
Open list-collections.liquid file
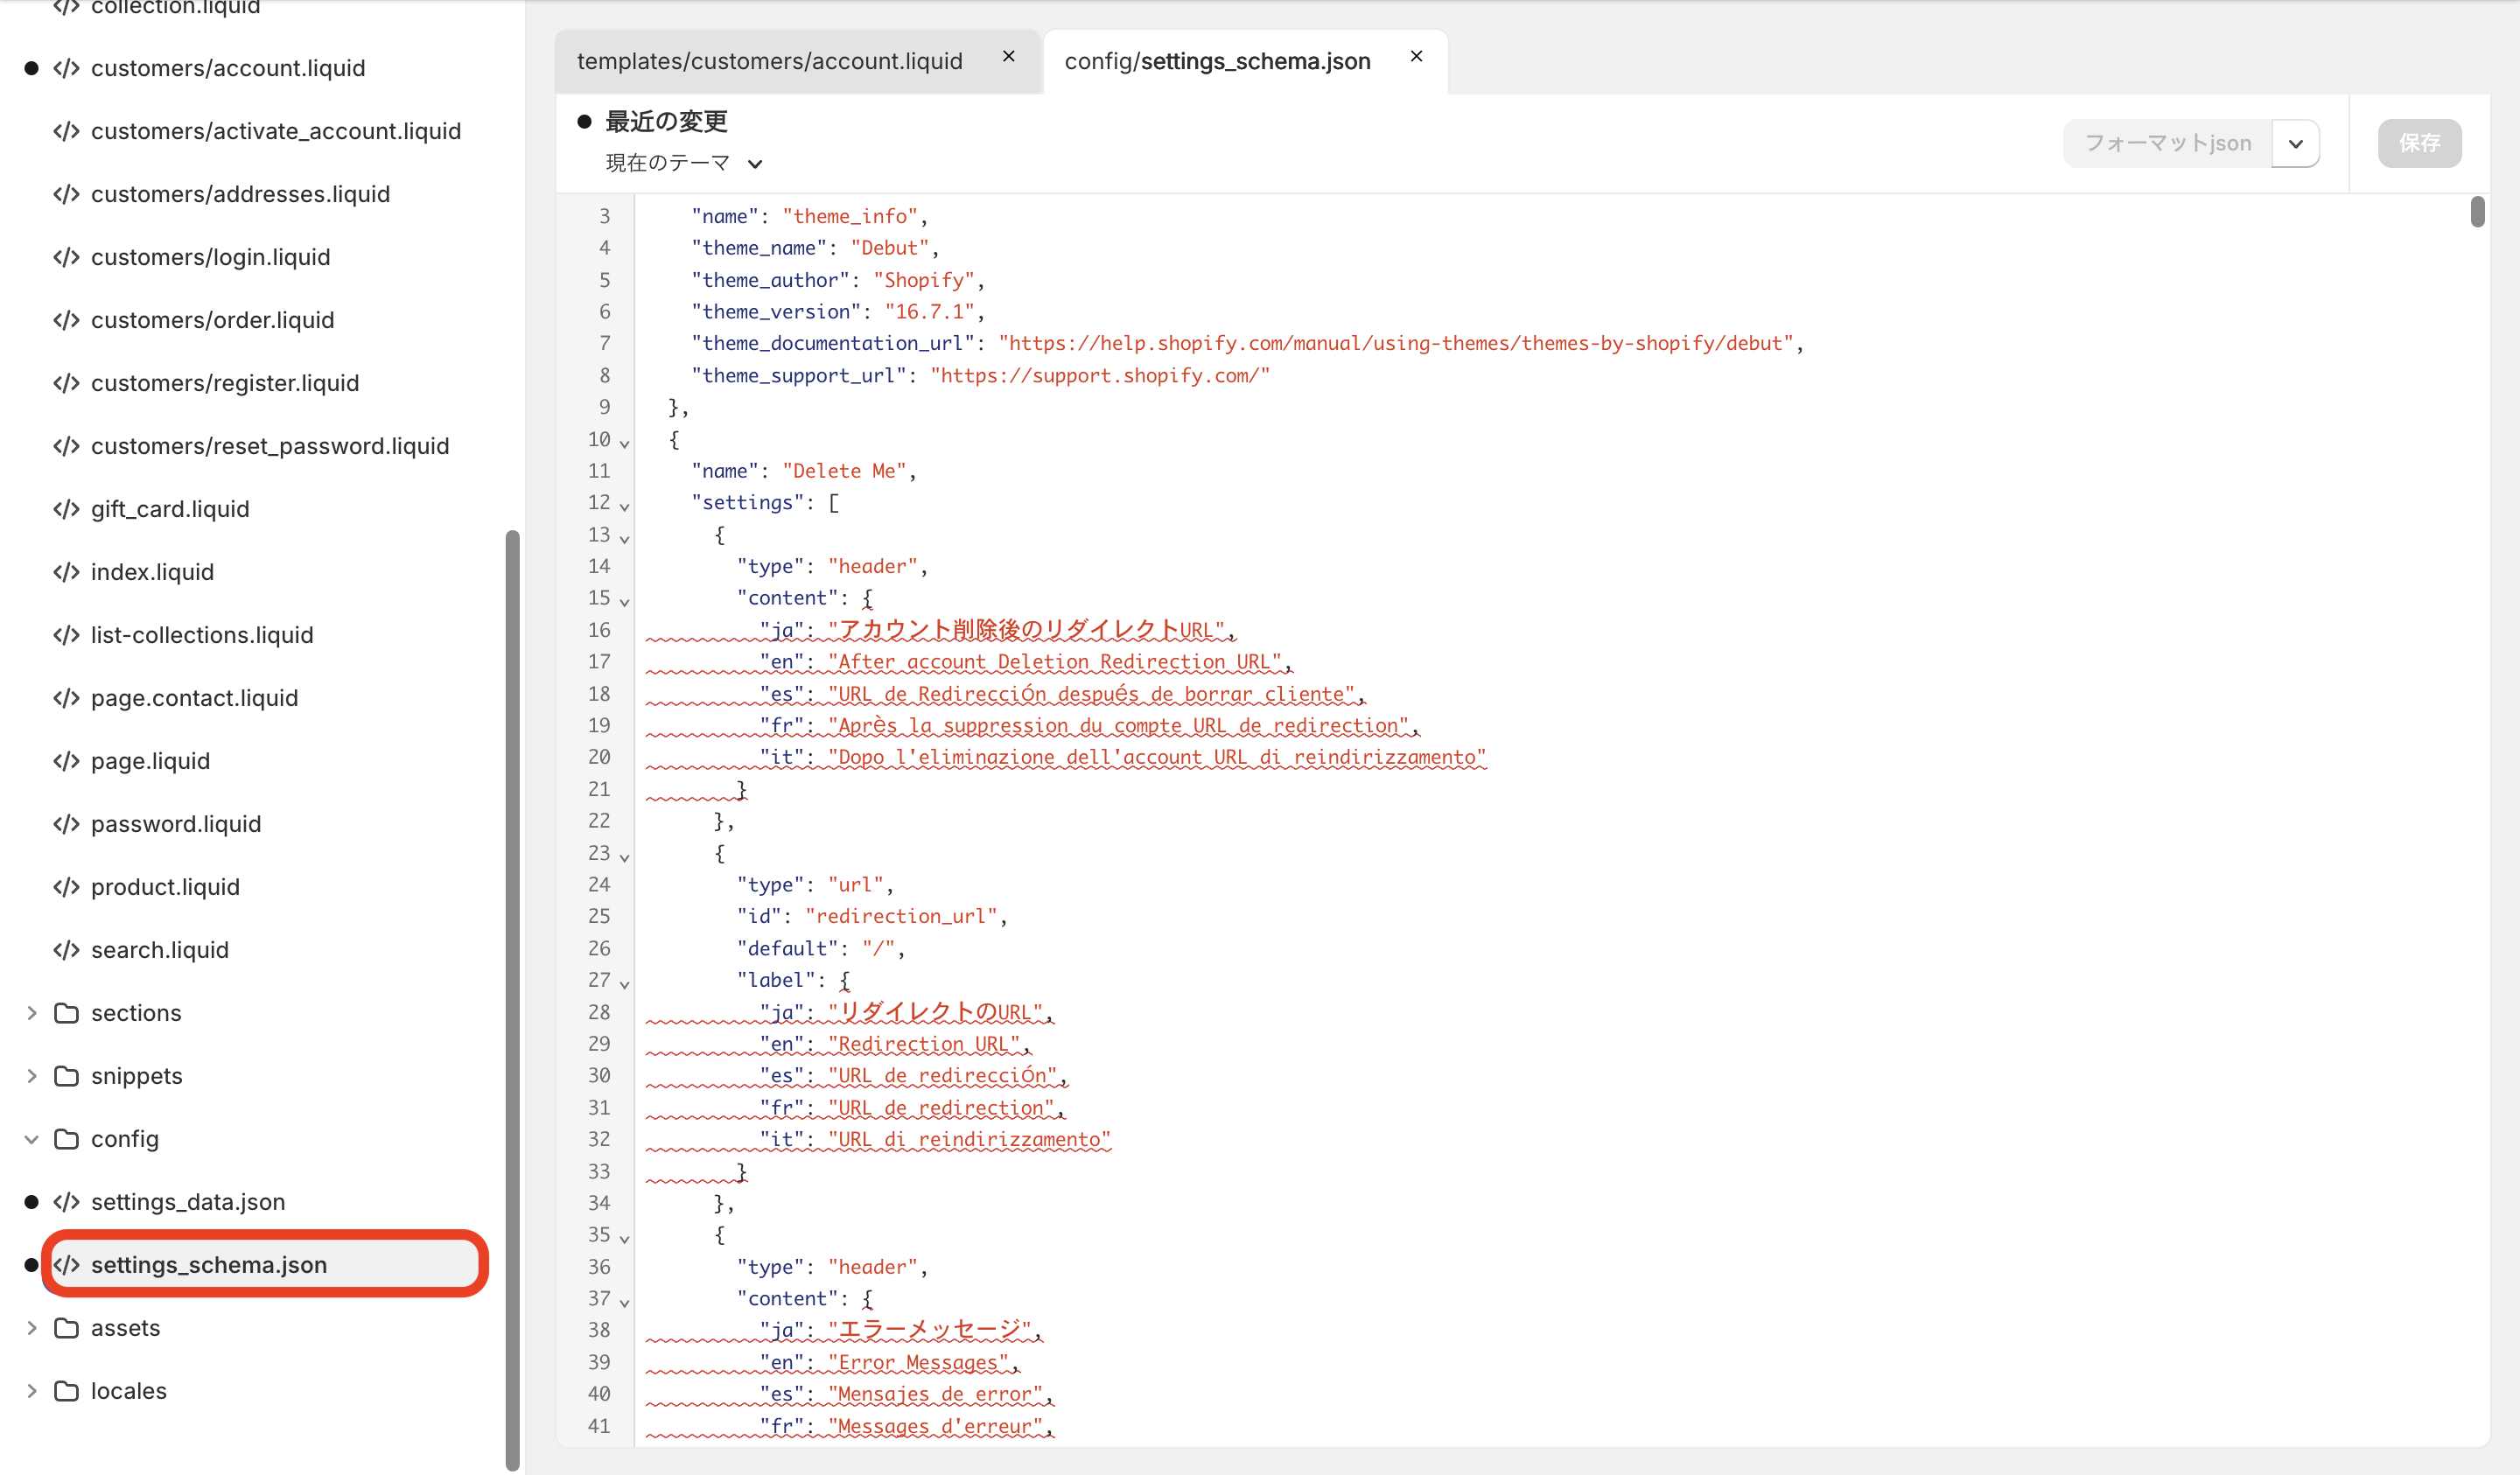202,635
